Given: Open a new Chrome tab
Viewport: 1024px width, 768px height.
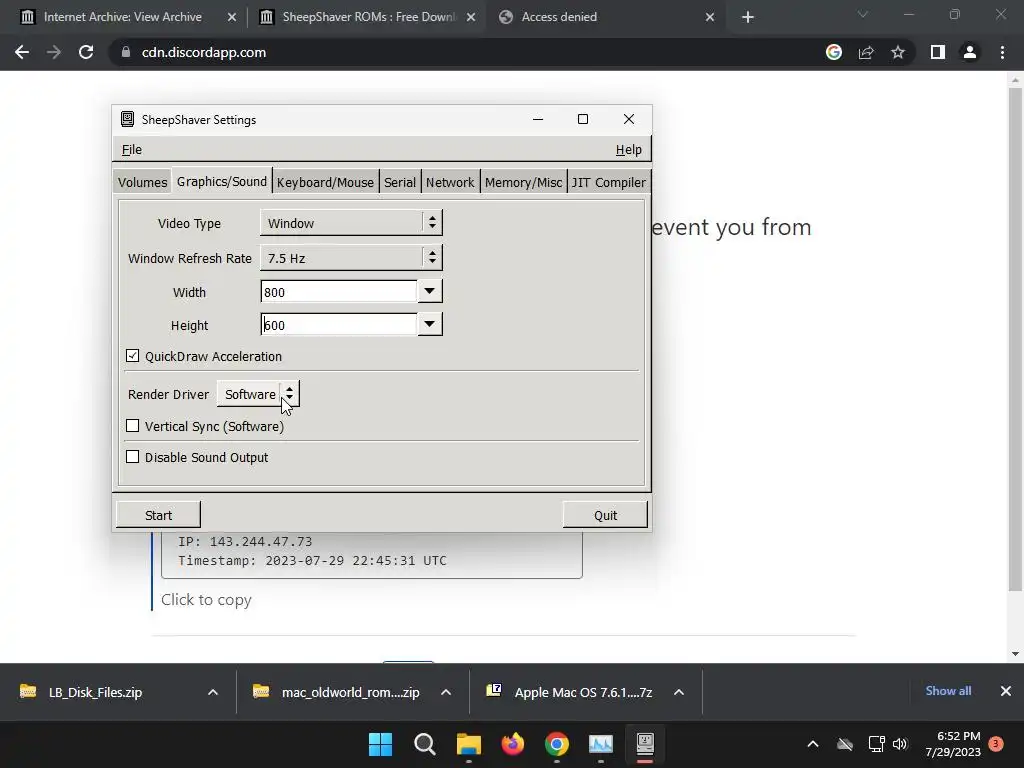Looking at the screenshot, I should coord(748,17).
